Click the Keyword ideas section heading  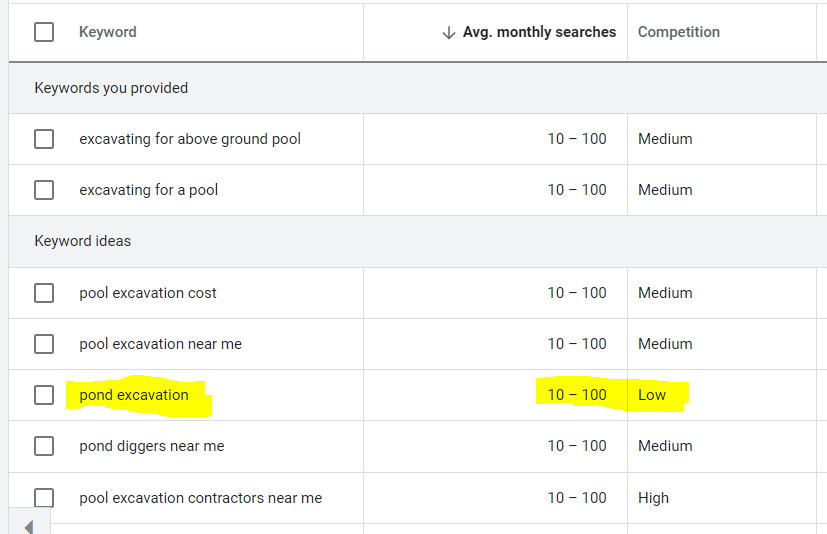coord(82,241)
